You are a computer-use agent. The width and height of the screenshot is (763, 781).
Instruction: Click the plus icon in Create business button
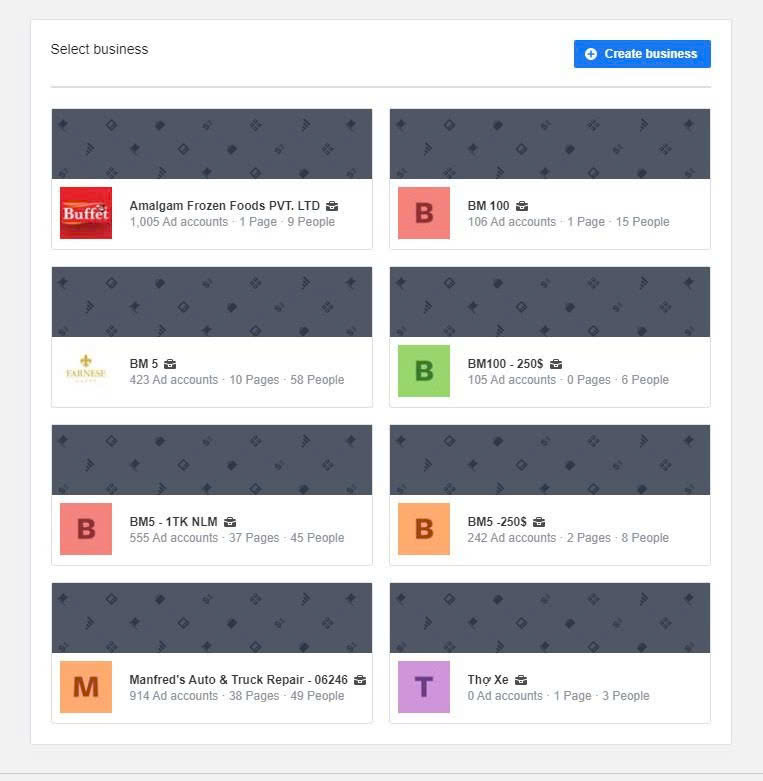(591, 54)
